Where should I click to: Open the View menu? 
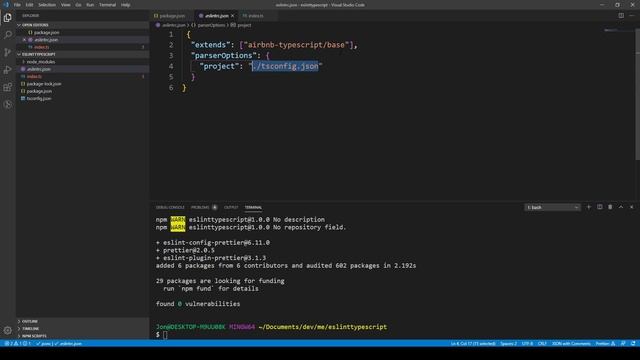pos(65,5)
